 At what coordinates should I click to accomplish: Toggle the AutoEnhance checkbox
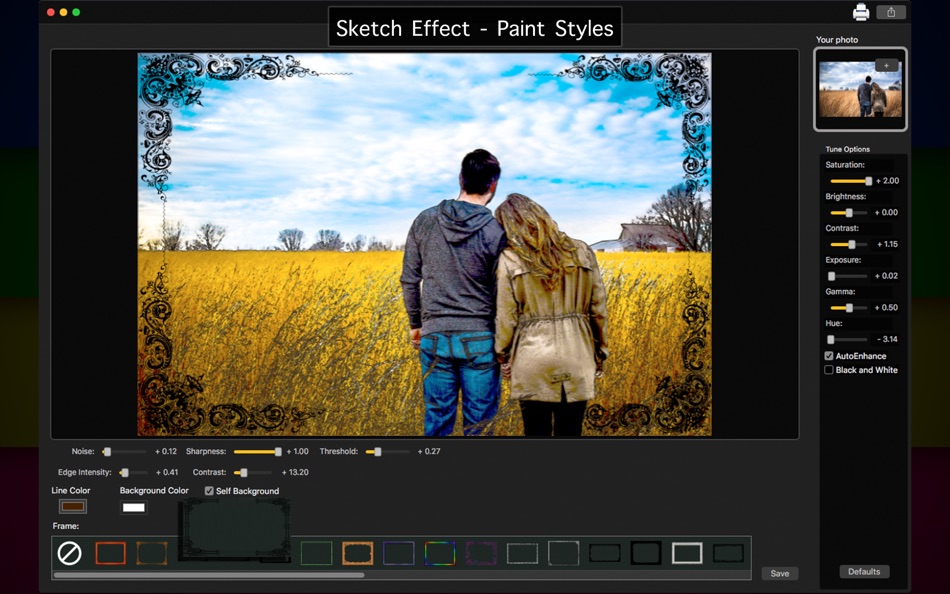[x=829, y=356]
